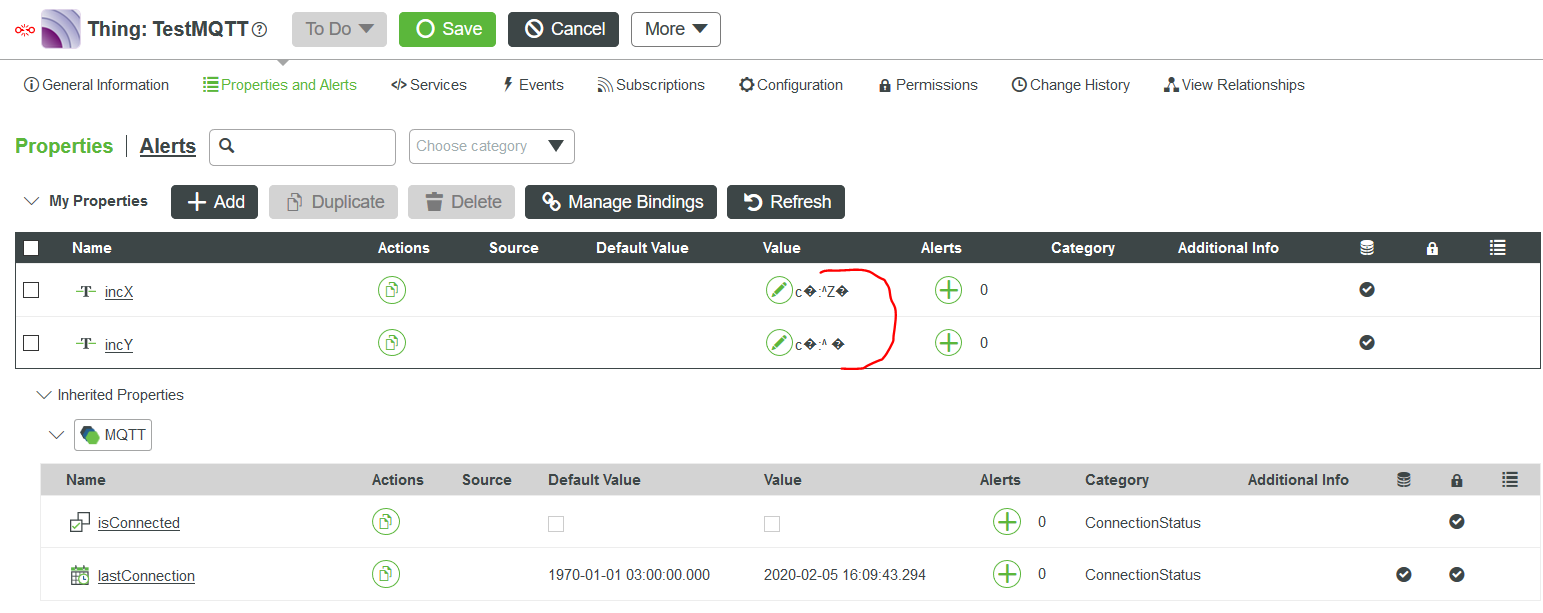The width and height of the screenshot is (1543, 613).
Task: Open the To Do status dropdown
Action: [339, 29]
